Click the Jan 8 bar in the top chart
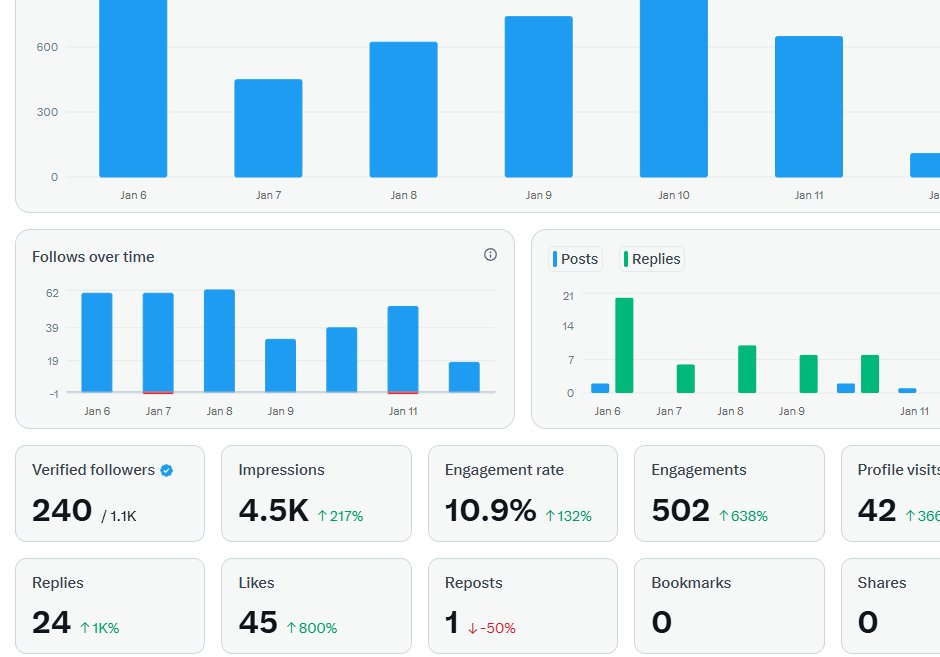Screen dimensions: 940x657 pos(403,110)
